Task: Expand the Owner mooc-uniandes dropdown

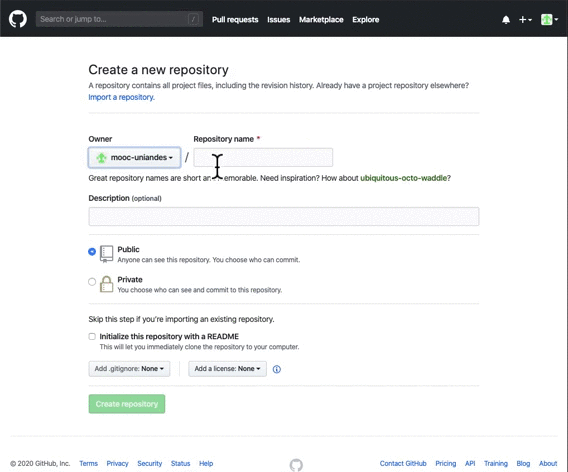Action: (134, 157)
